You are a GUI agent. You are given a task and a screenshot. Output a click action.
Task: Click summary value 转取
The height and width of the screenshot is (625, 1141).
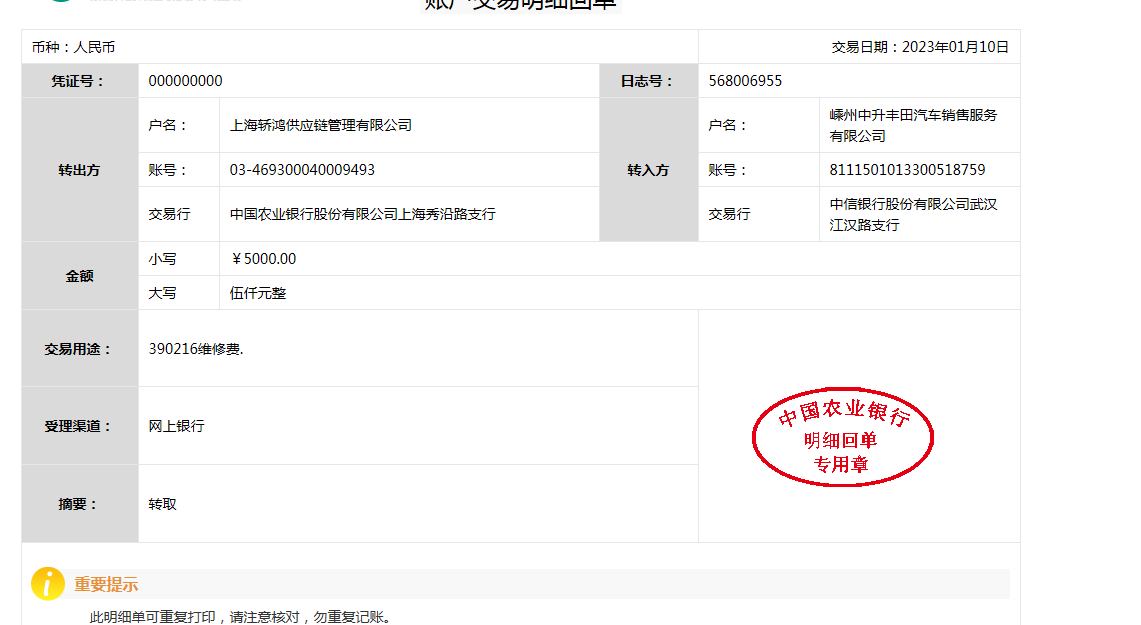click(163, 504)
